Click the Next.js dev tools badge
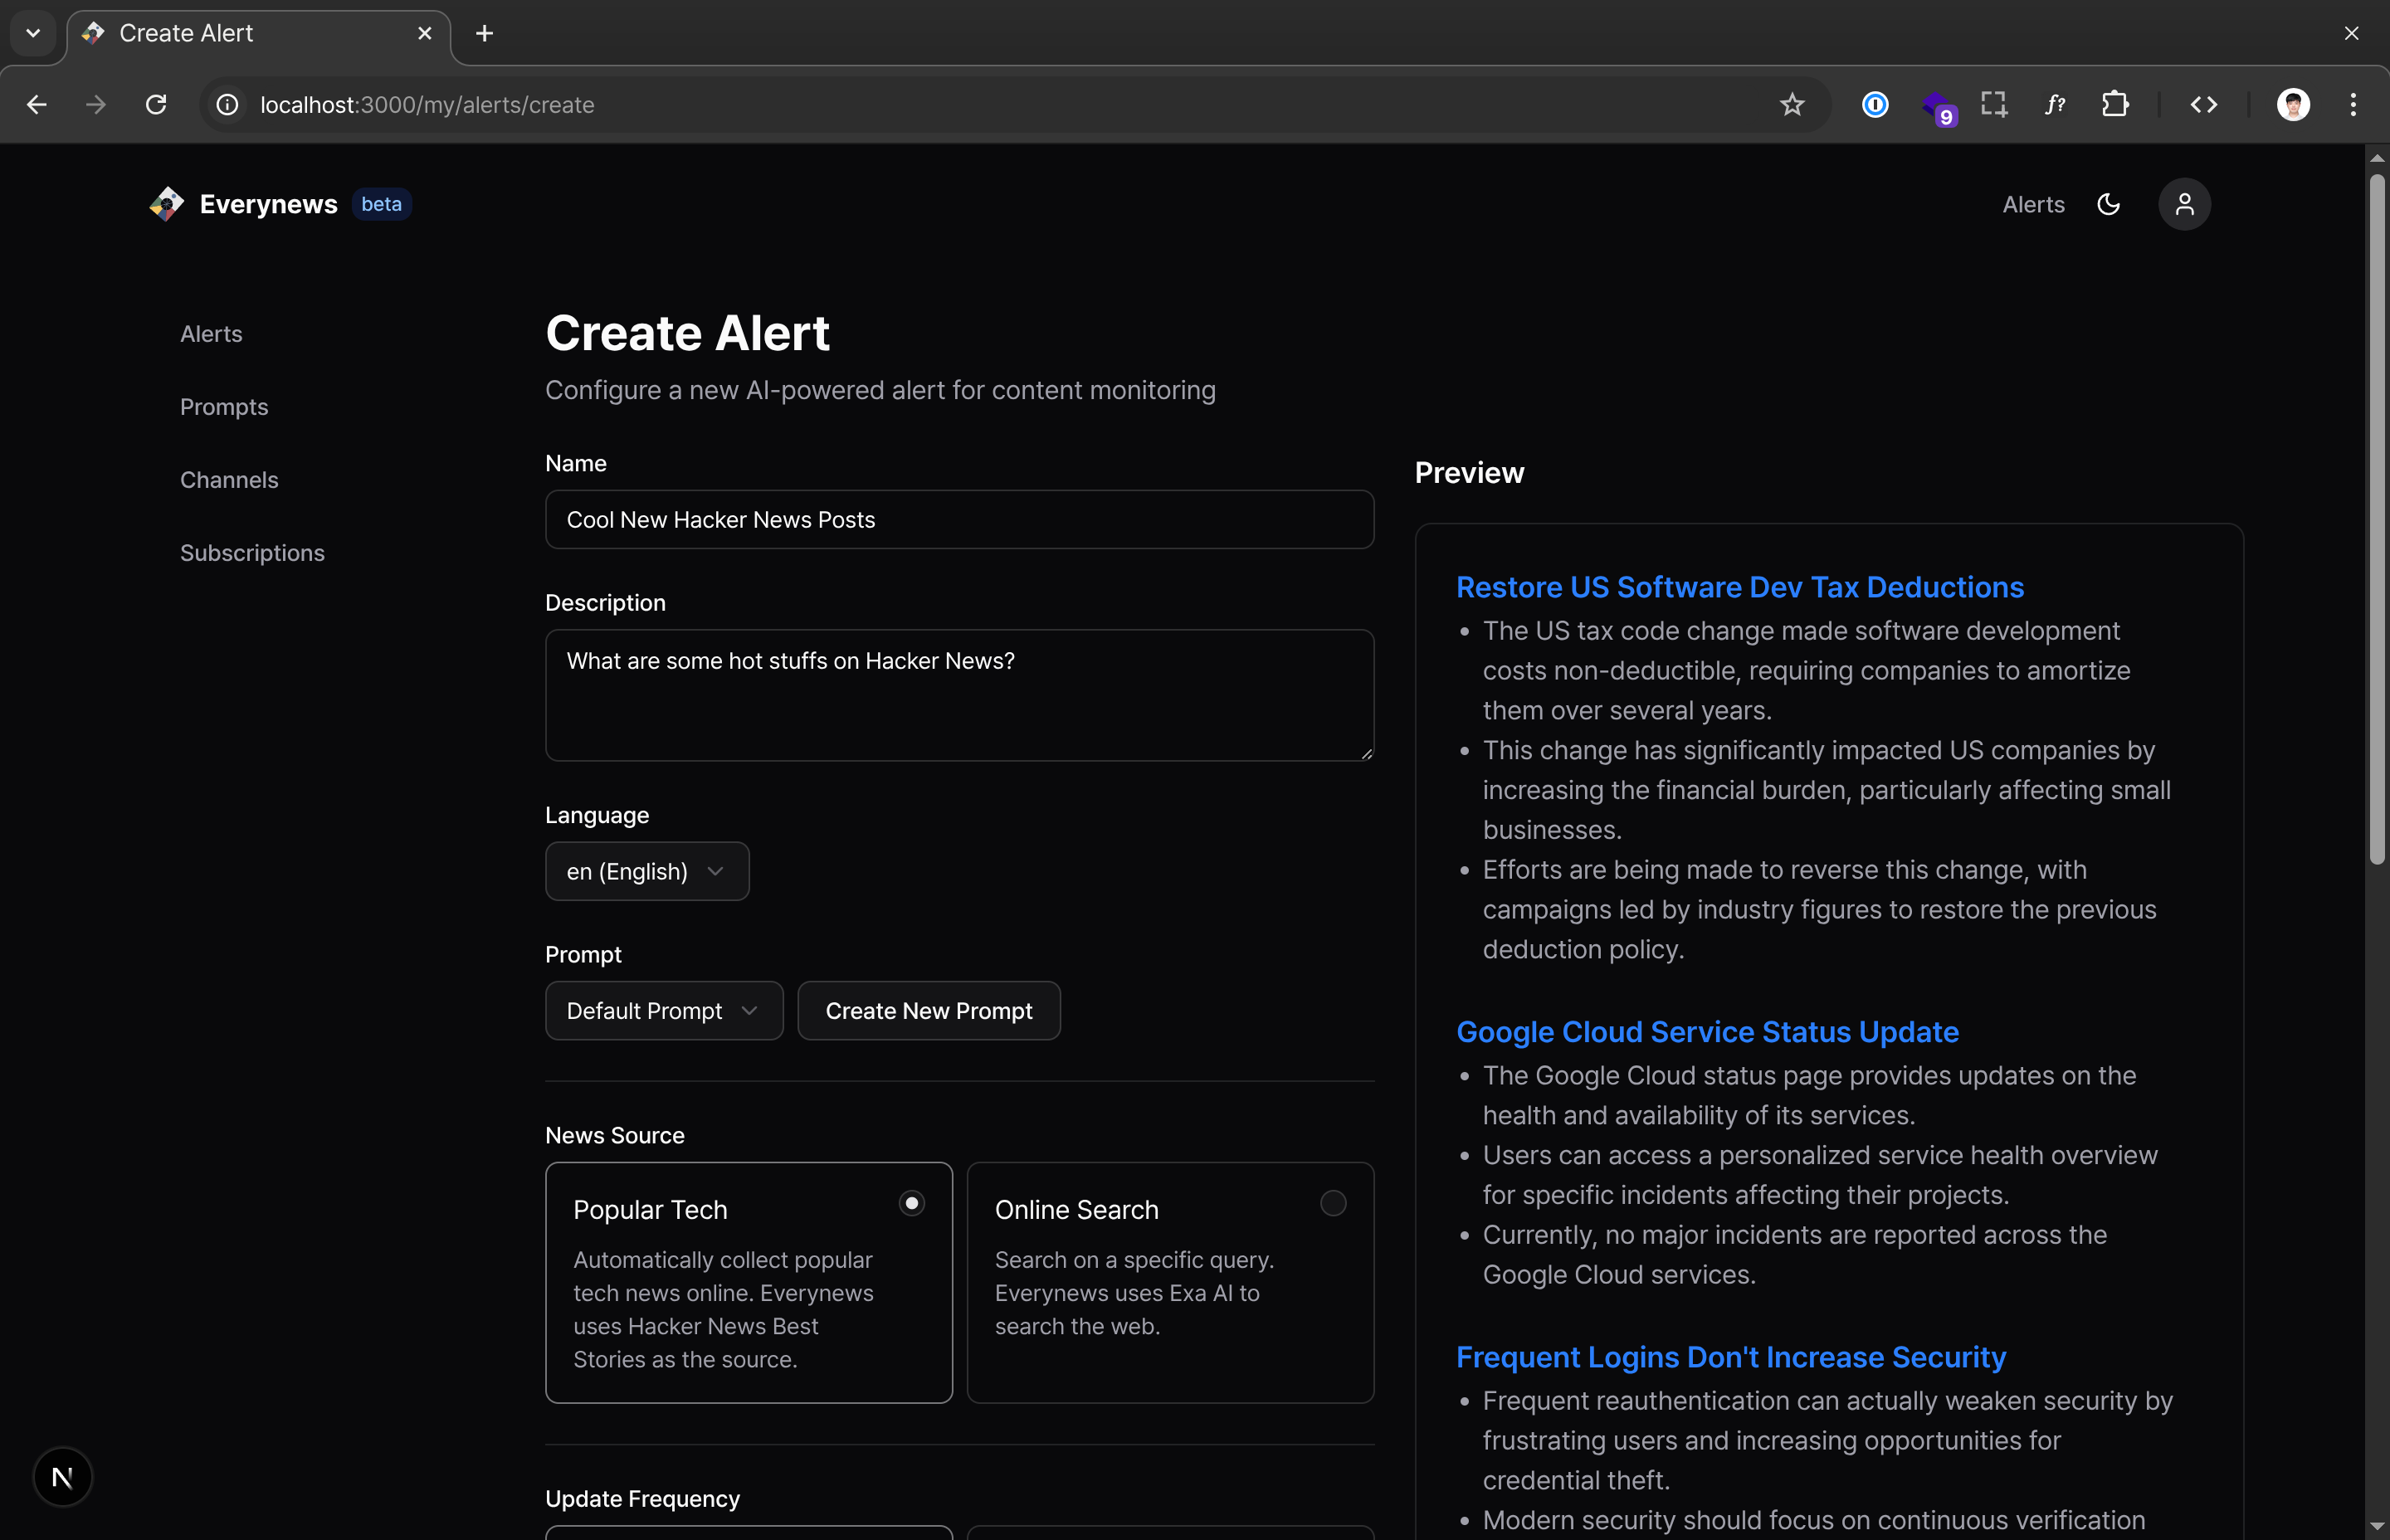2390x1540 pixels. tap(62, 1476)
